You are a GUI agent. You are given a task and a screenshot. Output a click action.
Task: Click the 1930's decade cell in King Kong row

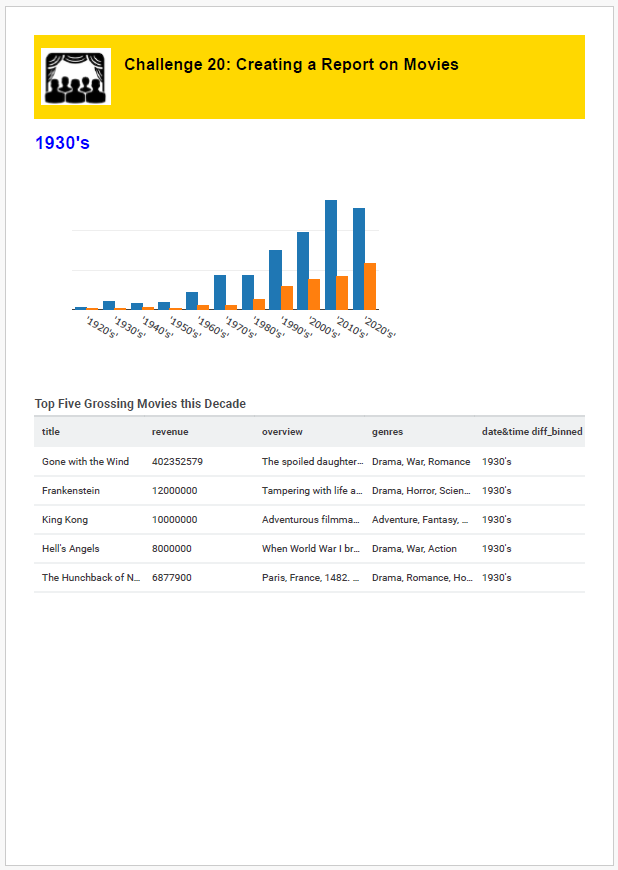(497, 519)
